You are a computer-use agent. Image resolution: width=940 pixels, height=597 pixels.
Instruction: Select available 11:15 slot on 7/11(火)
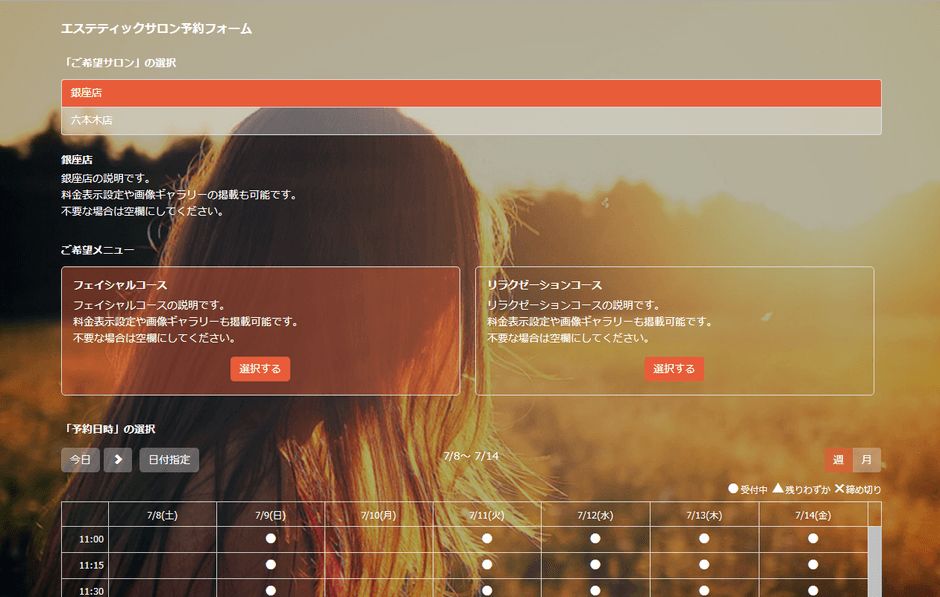487,566
